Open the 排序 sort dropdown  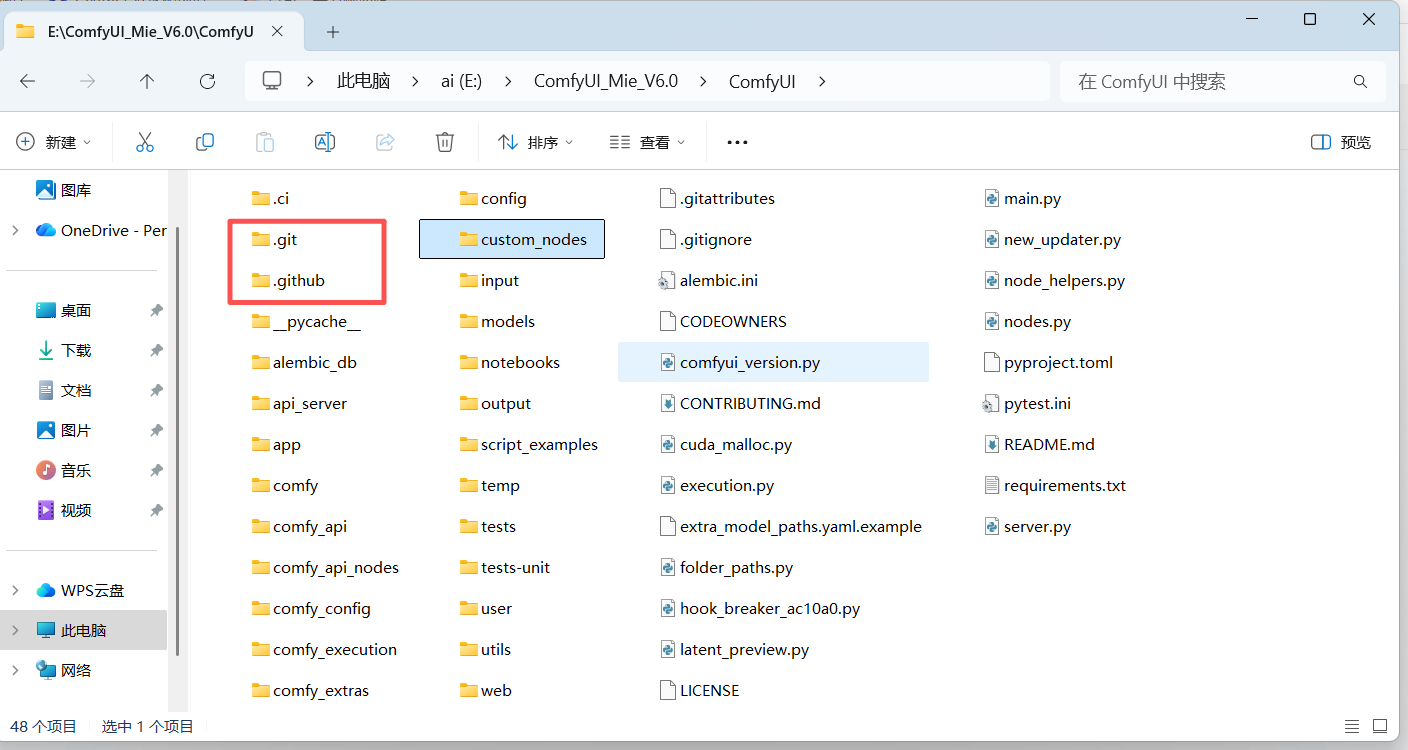pyautogui.click(x=536, y=142)
